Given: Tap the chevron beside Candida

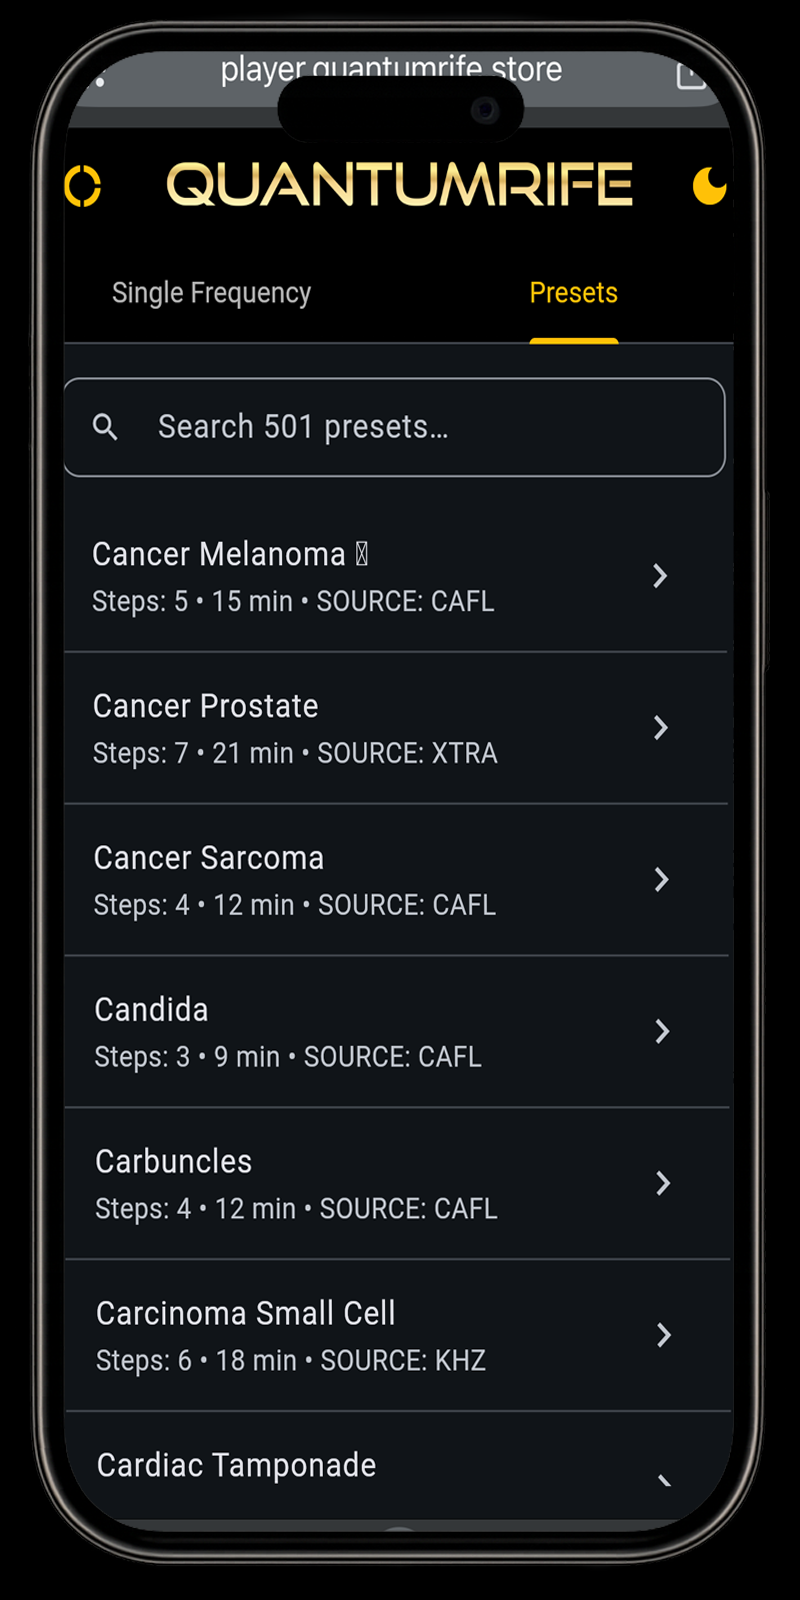Looking at the screenshot, I should coord(662,1032).
